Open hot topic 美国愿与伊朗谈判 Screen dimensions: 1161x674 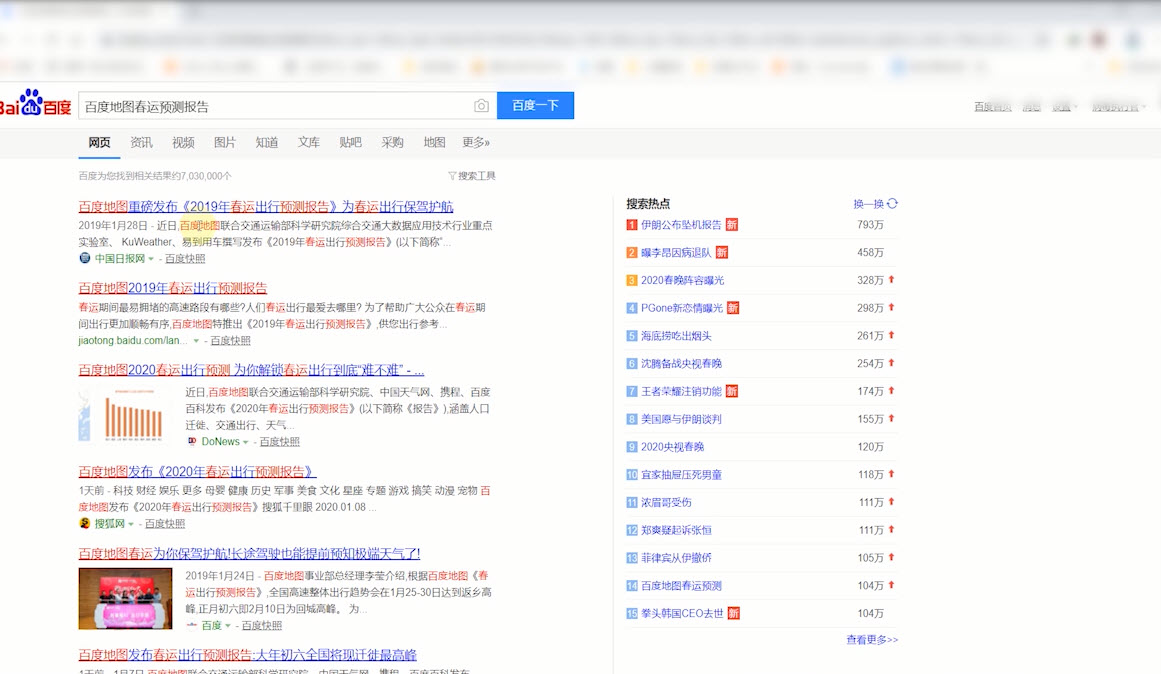point(681,419)
